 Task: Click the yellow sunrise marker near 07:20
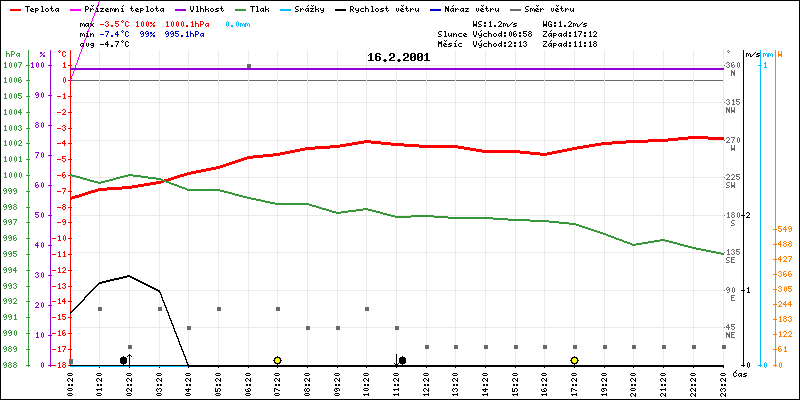click(277, 360)
